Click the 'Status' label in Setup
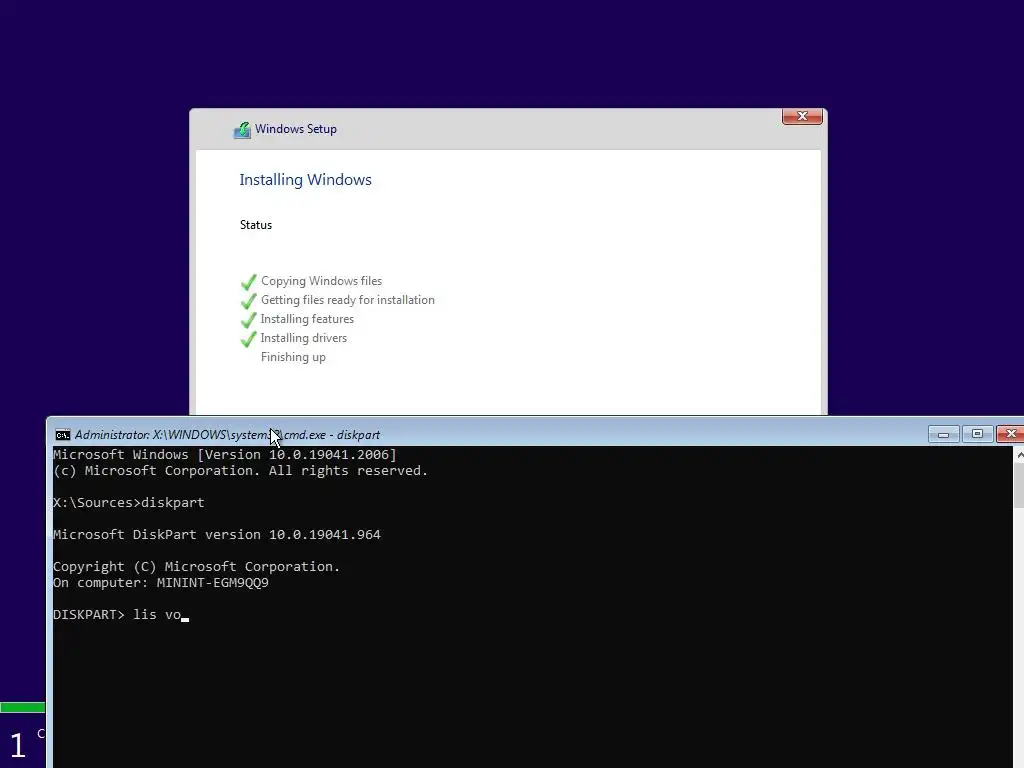The image size is (1024, 768). pos(255,225)
